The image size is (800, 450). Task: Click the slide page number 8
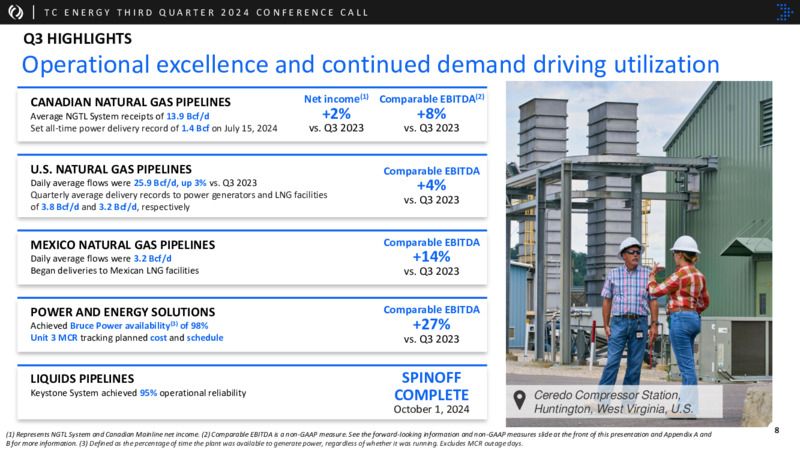[x=777, y=430]
